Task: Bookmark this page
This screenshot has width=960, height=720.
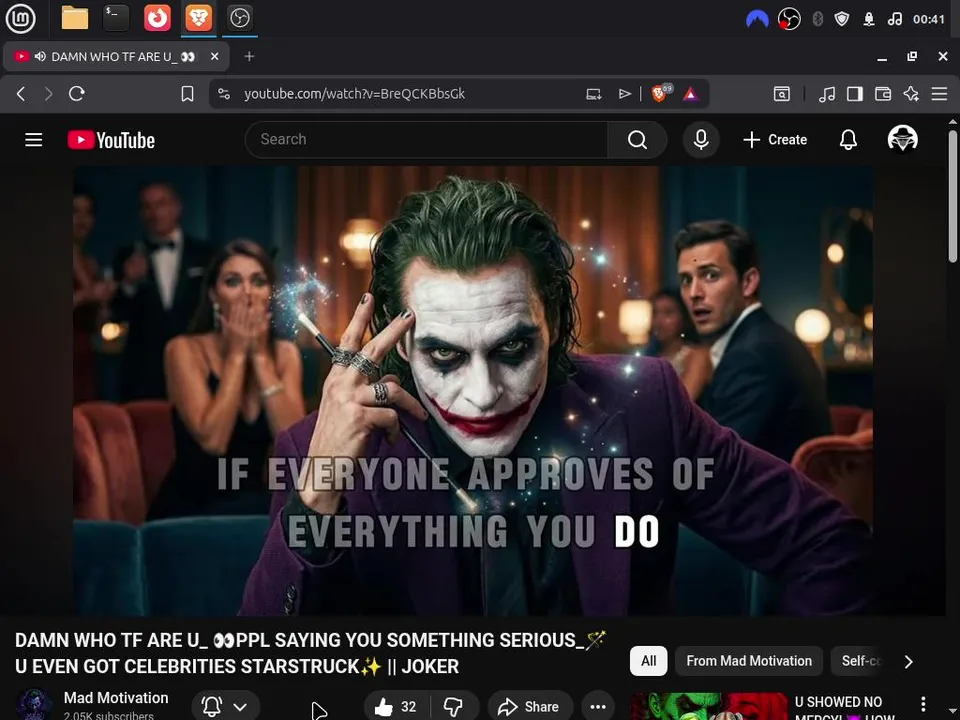Action: pos(187,94)
